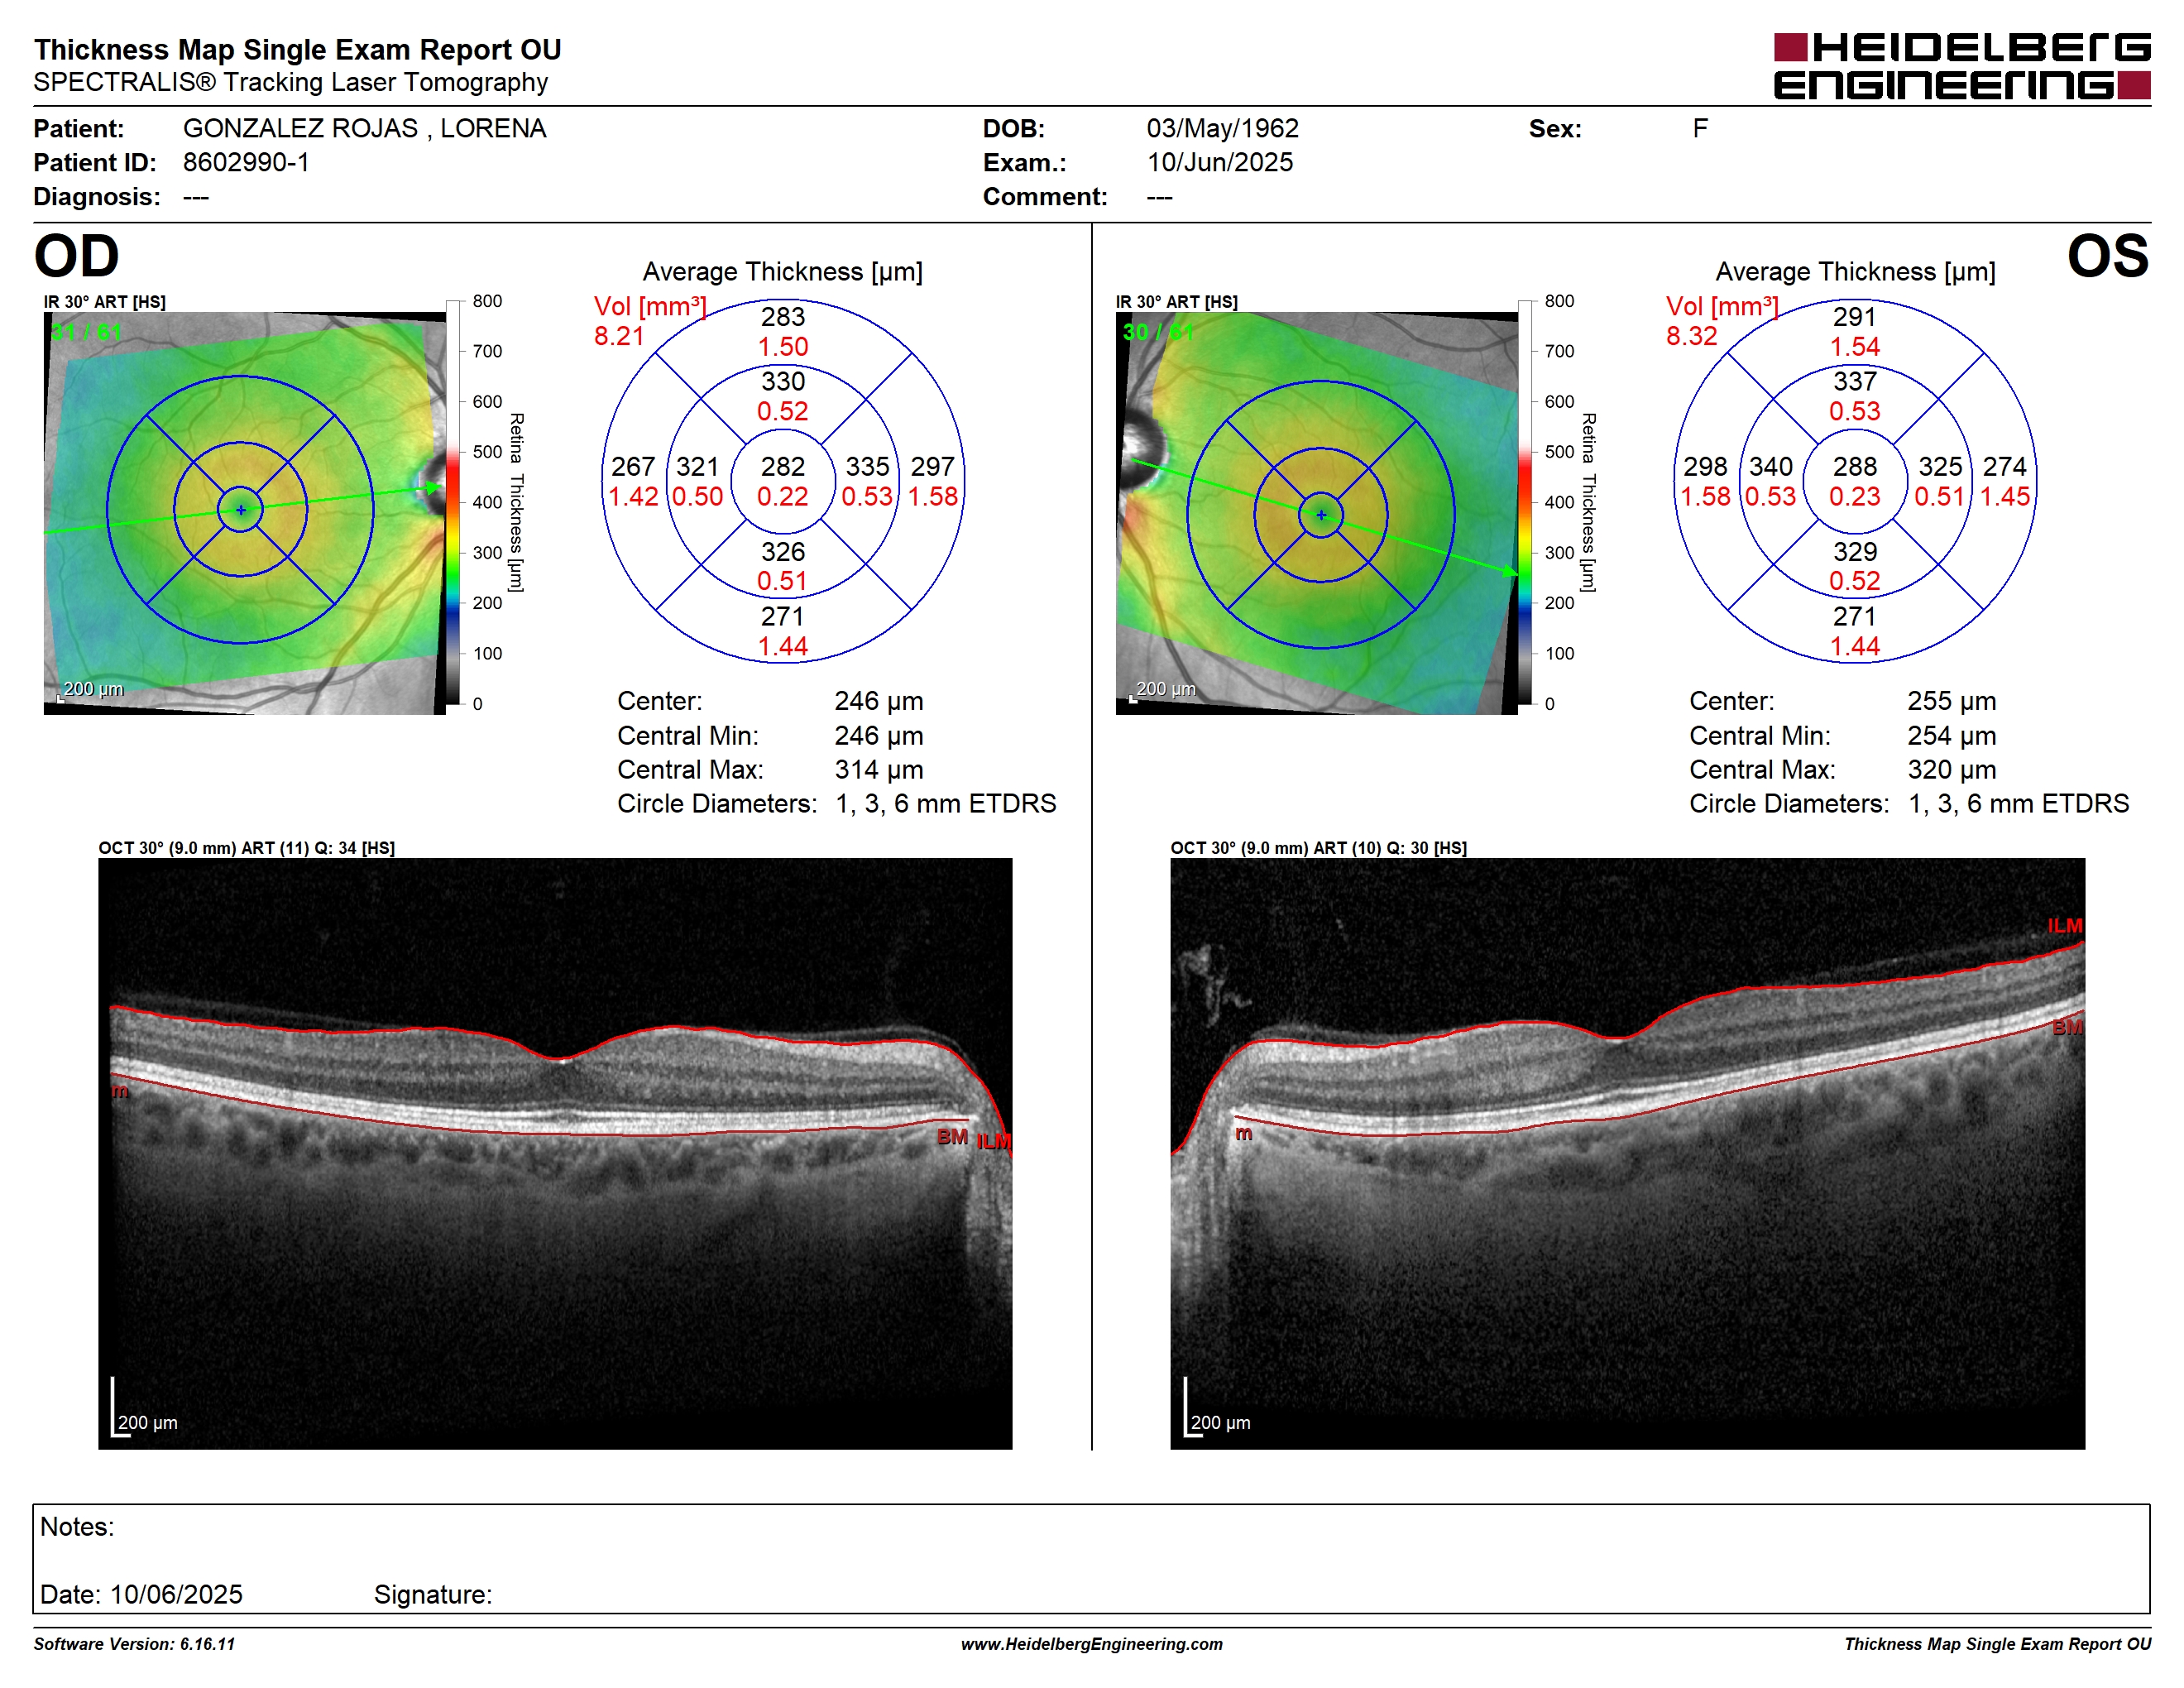This screenshot has height=1688, width=2184.
Task: Click the Sex value F
Action: 1700,128
